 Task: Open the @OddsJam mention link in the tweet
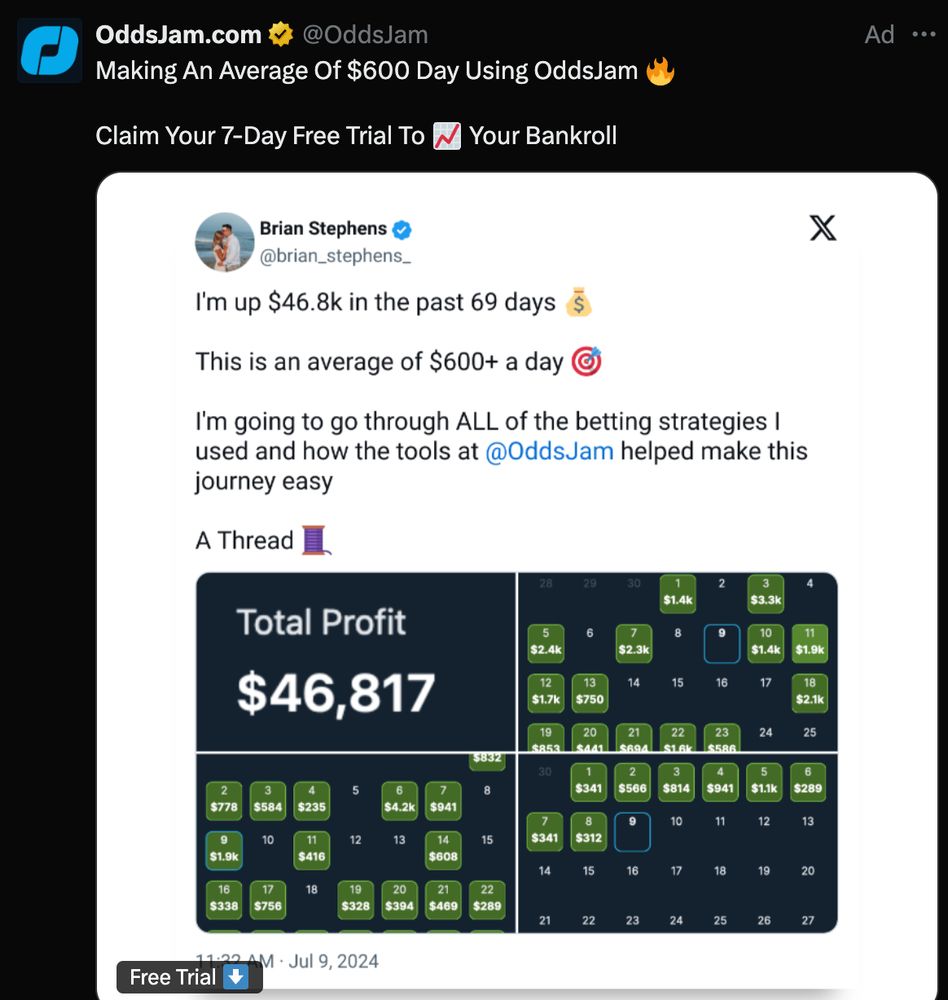coord(547,451)
